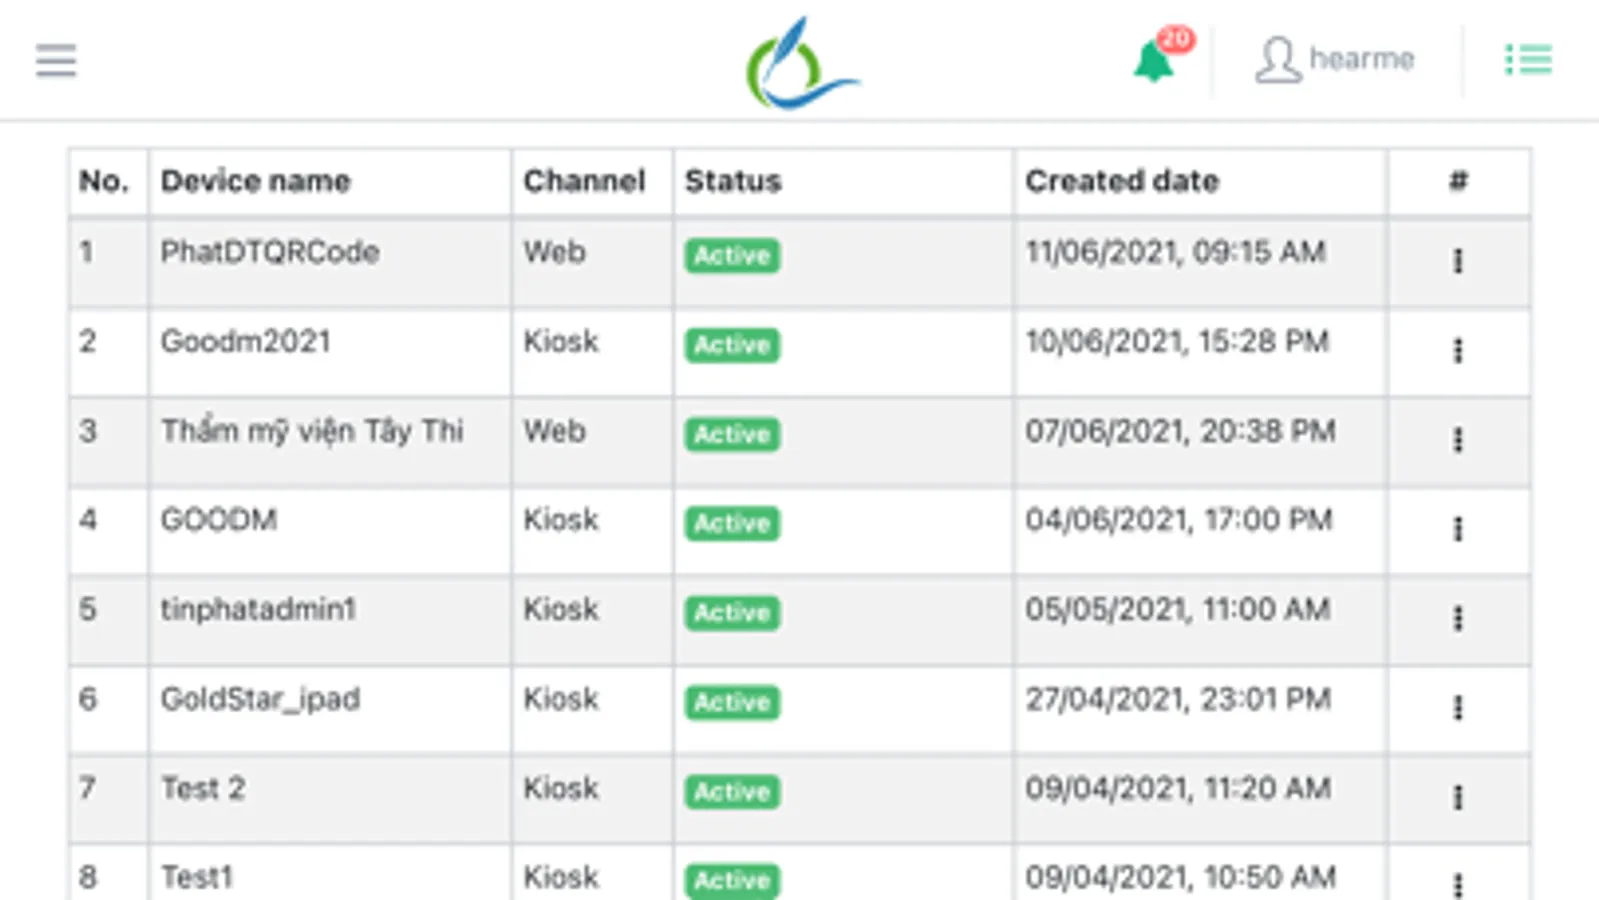Click the Device name column header
The height and width of the screenshot is (900, 1599).
[x=256, y=181]
